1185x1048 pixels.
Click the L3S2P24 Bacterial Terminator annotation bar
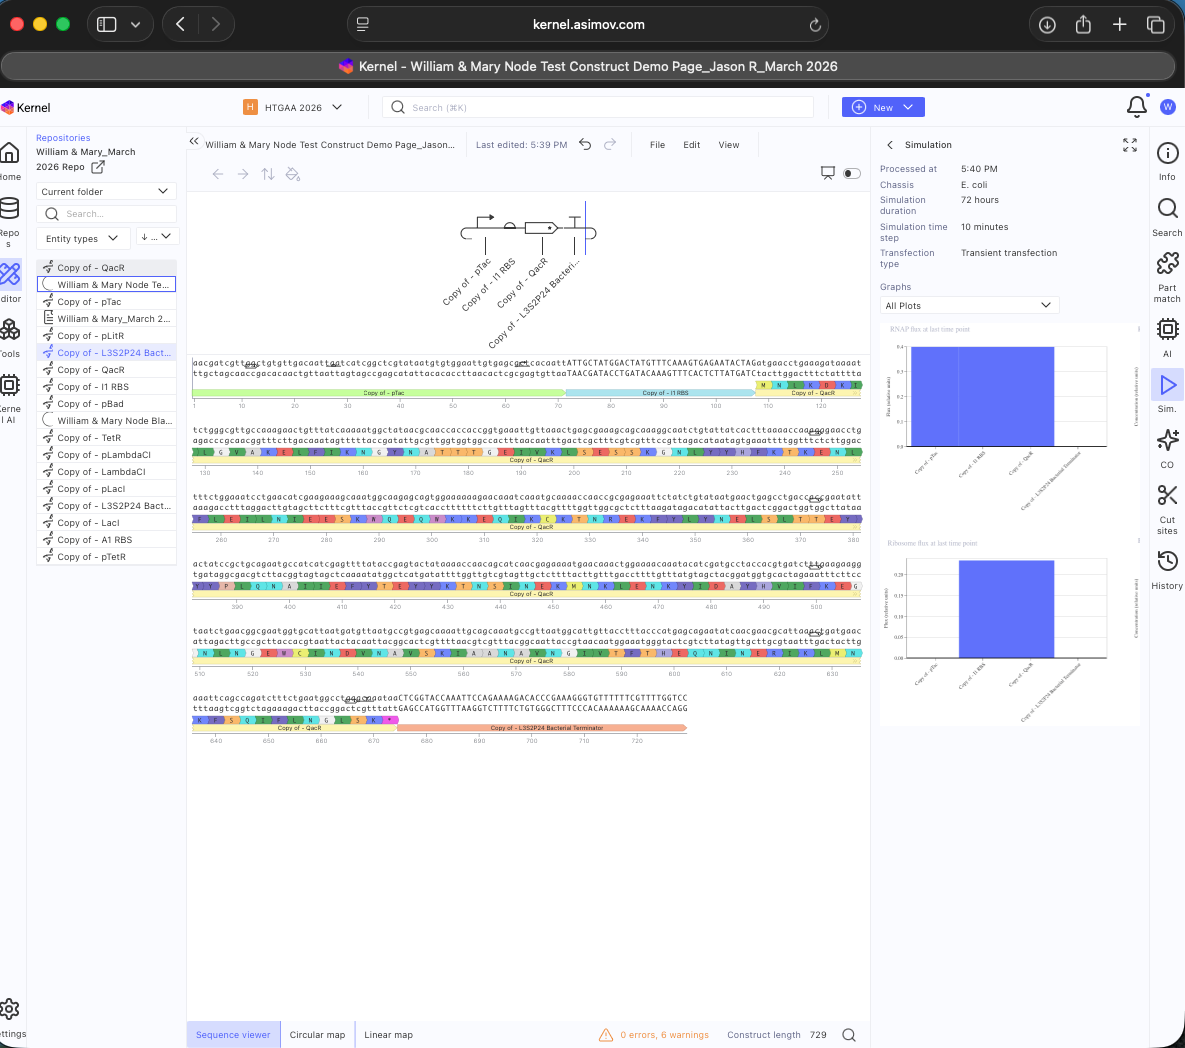[x=542, y=728]
